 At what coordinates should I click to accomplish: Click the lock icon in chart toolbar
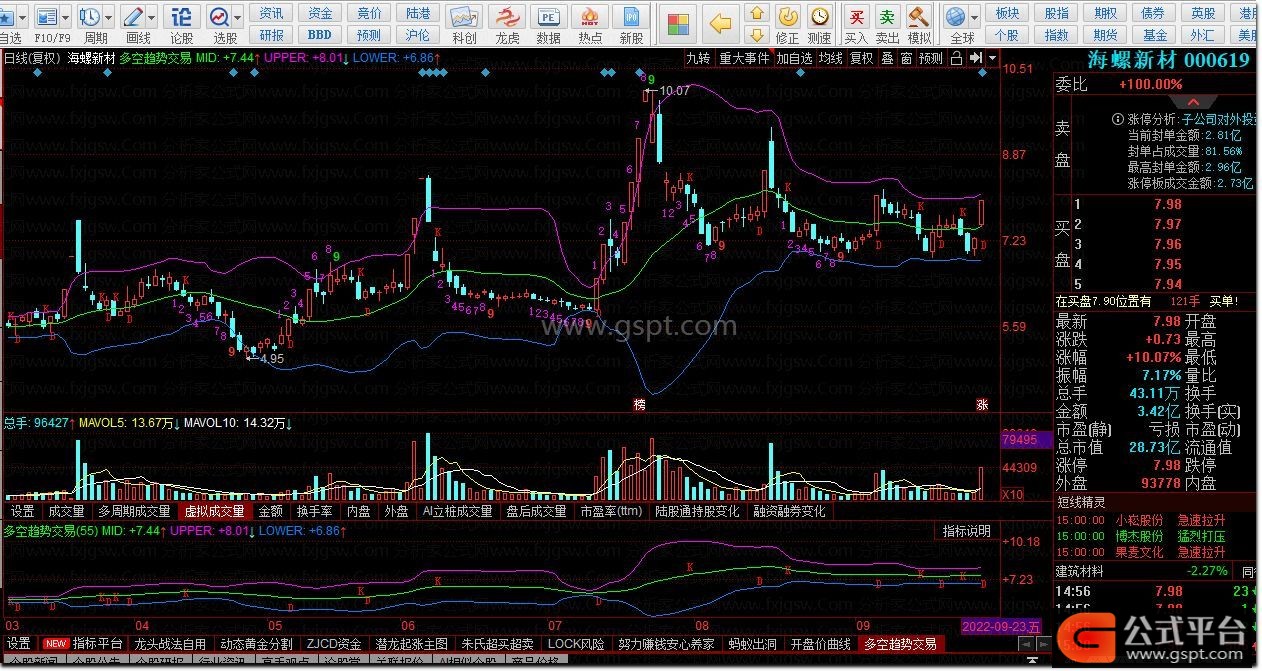(x=956, y=58)
